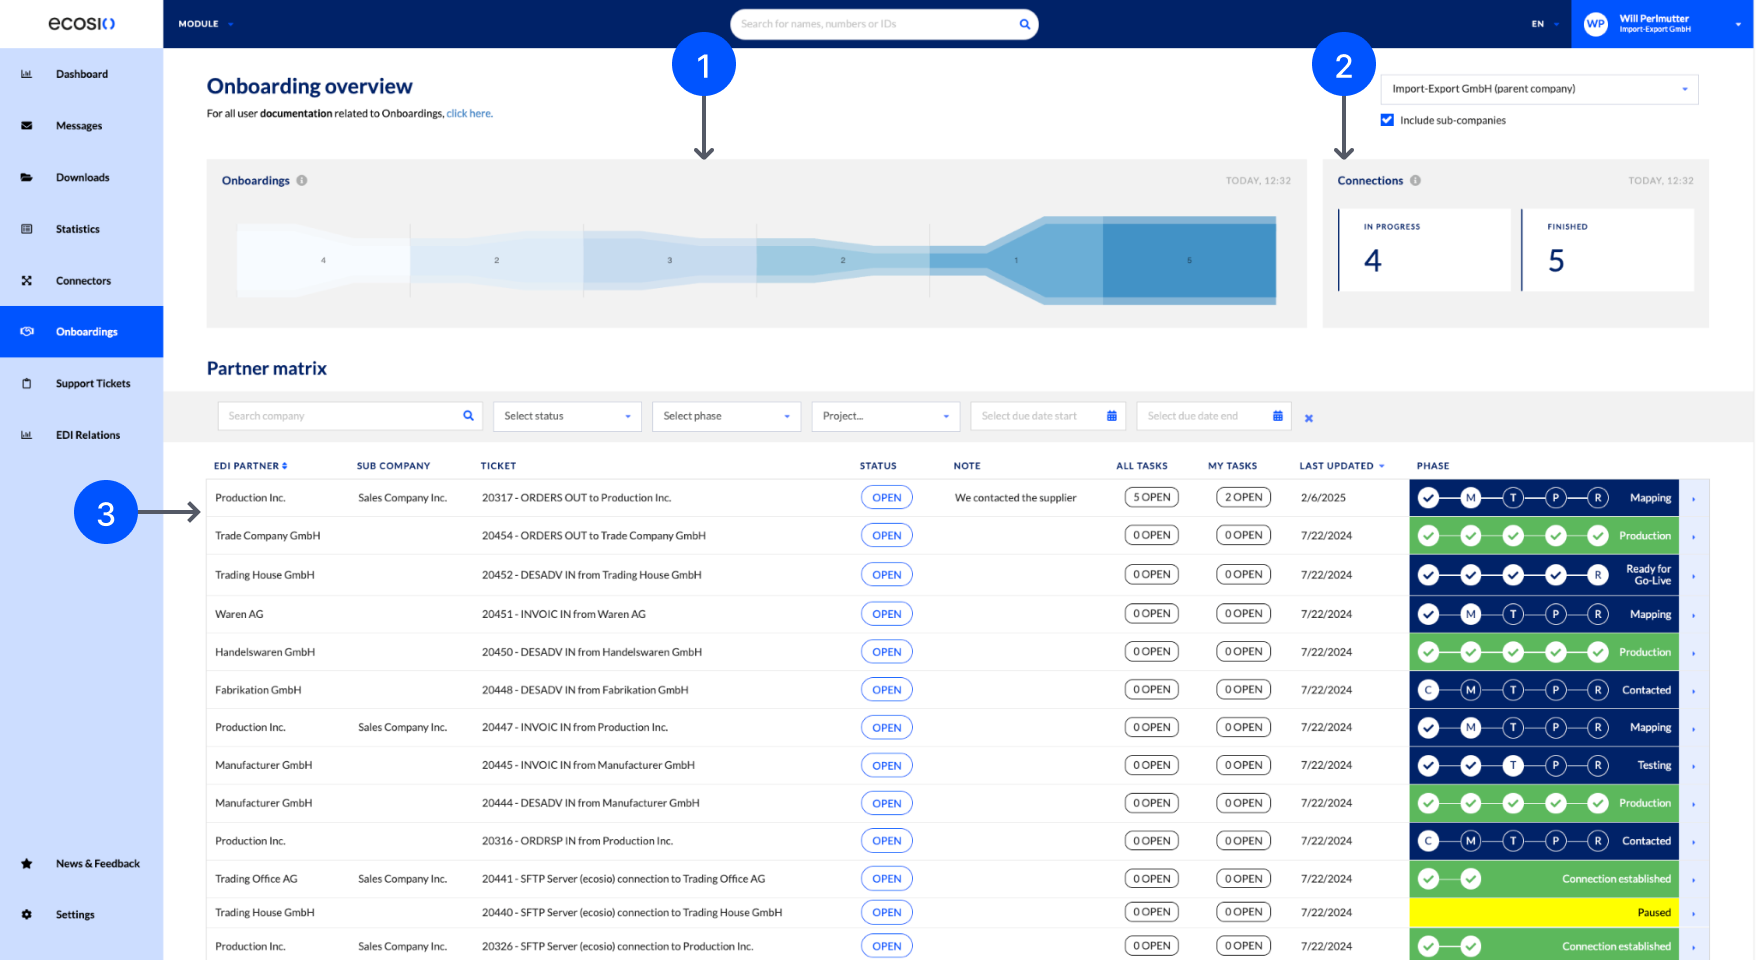Open the Select status dropdown
This screenshot has width=1756, height=960.
[x=567, y=416]
